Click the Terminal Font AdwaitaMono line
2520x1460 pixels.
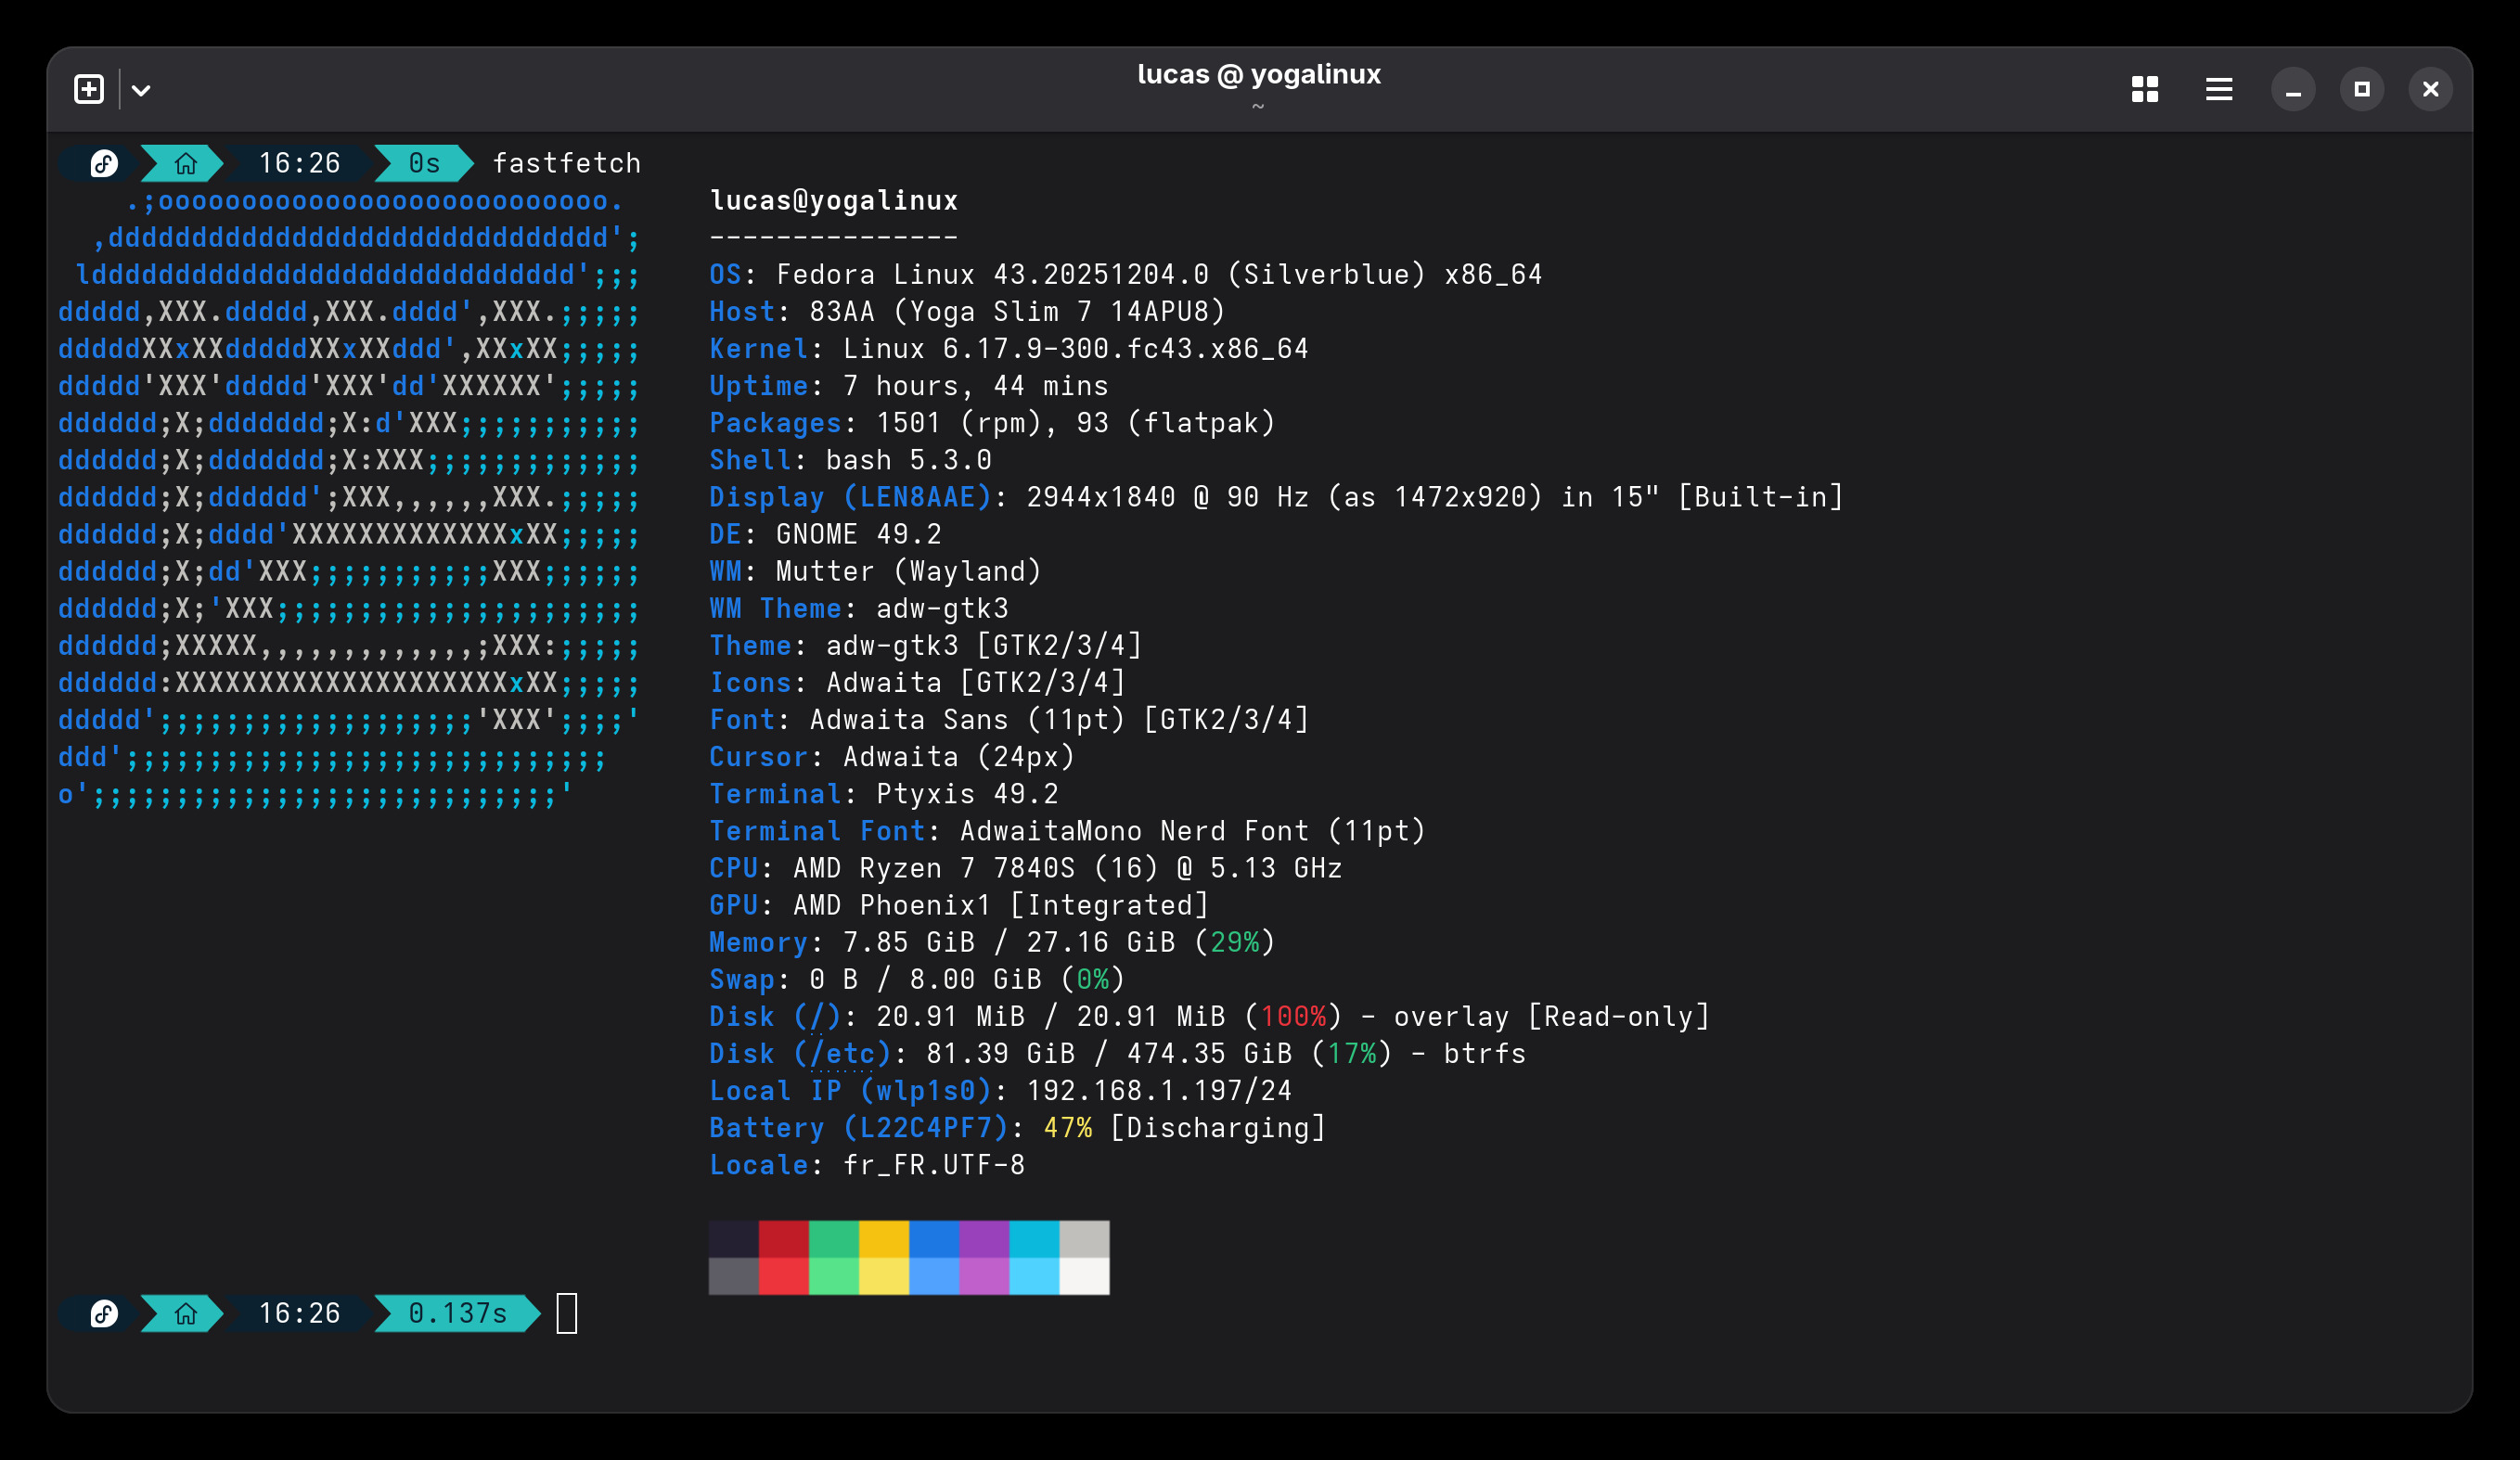tap(1067, 831)
